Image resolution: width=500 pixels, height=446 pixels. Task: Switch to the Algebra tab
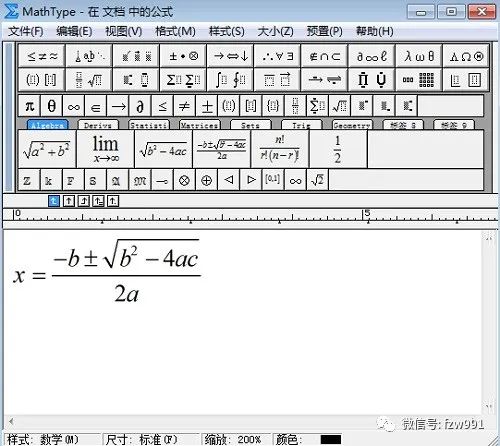[x=47, y=125]
